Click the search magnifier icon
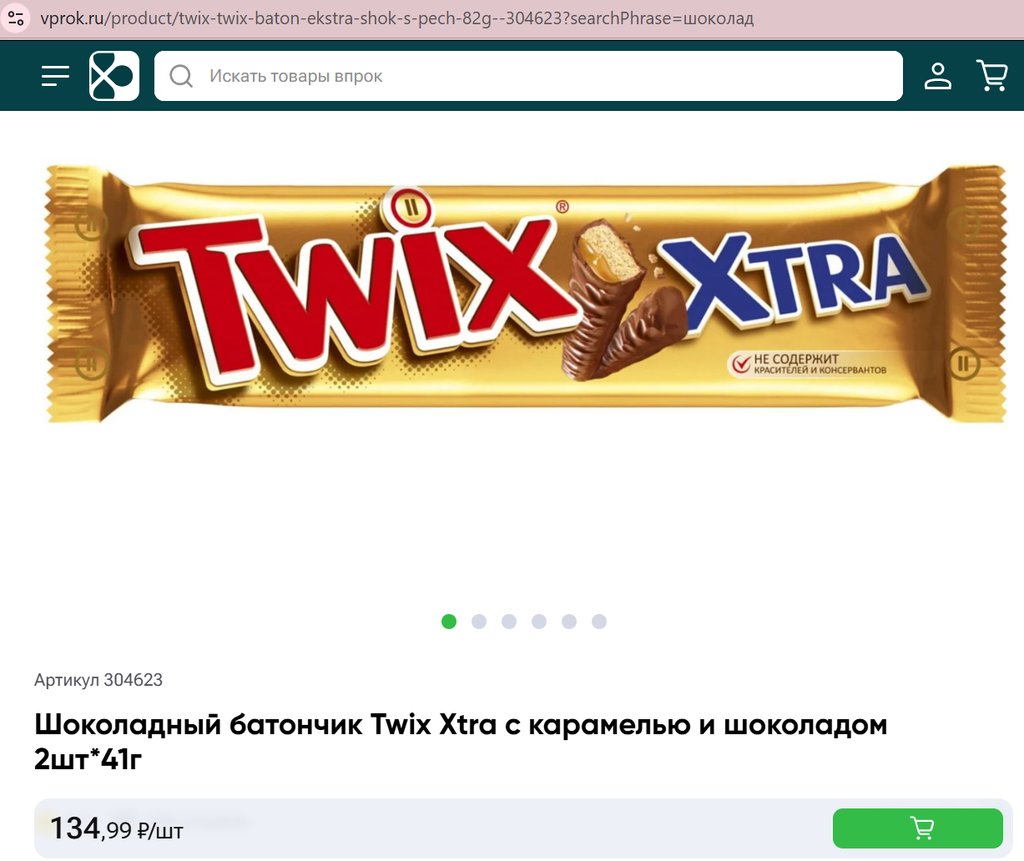 [x=181, y=76]
